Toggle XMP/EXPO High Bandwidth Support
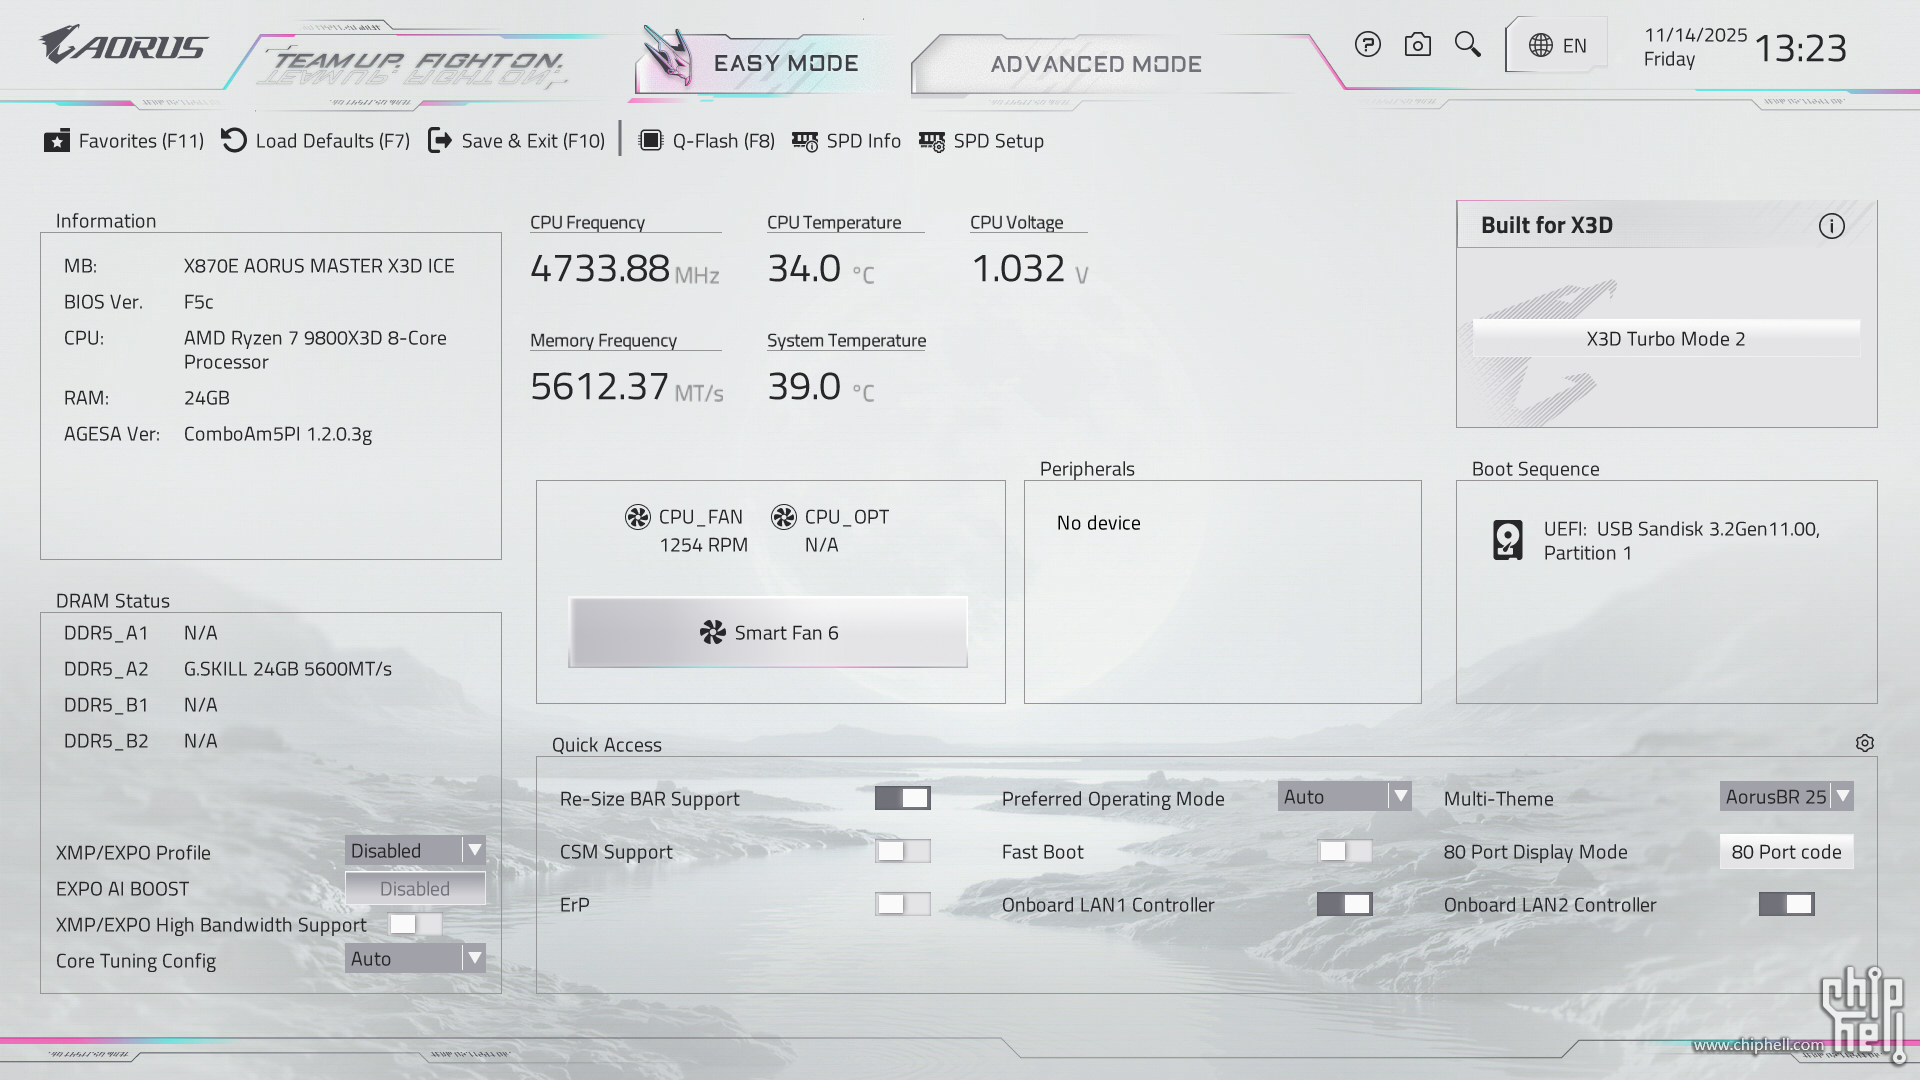The image size is (1920, 1080). point(415,924)
